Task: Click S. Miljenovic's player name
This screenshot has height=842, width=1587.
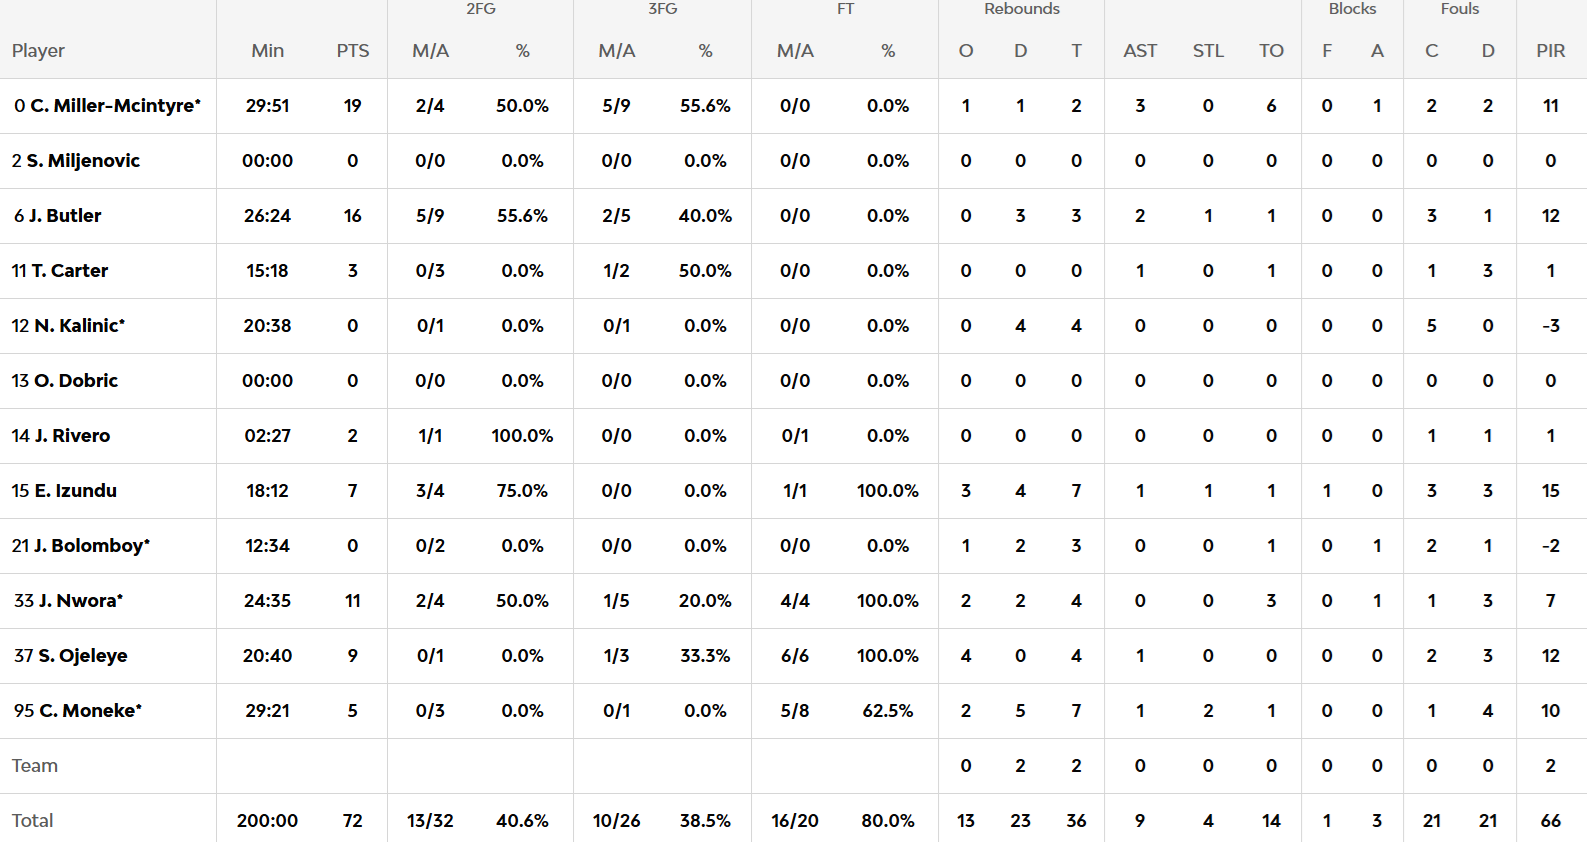Action: (x=83, y=161)
